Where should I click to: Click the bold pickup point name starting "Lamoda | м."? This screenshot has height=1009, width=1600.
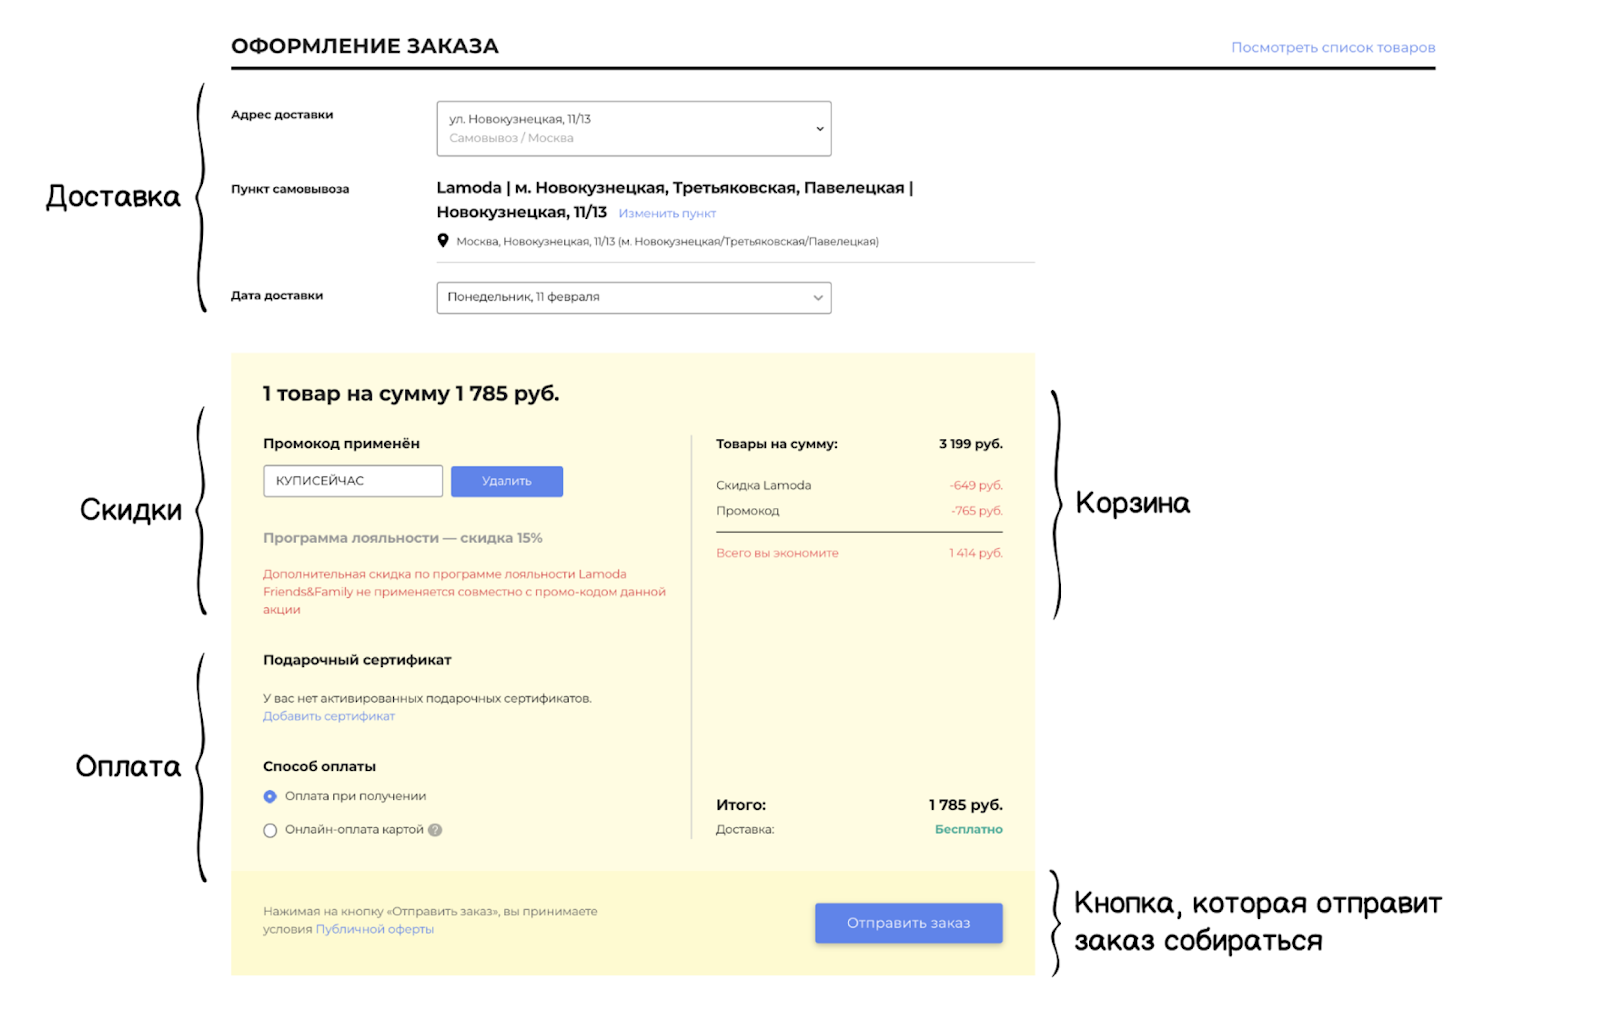click(675, 200)
